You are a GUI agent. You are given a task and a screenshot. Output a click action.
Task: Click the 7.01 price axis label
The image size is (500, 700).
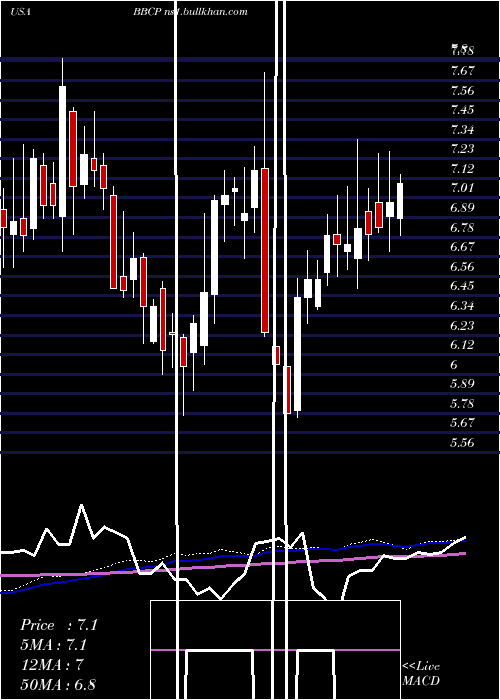pyautogui.click(x=462, y=188)
